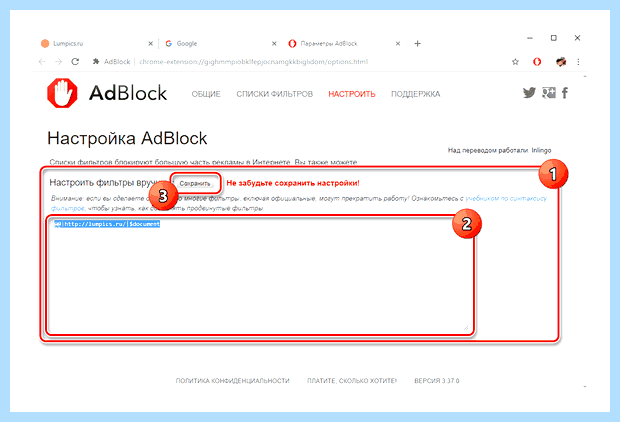Close the Lumpics.ru tab
The height and width of the screenshot is (422, 620).
[x=150, y=44]
